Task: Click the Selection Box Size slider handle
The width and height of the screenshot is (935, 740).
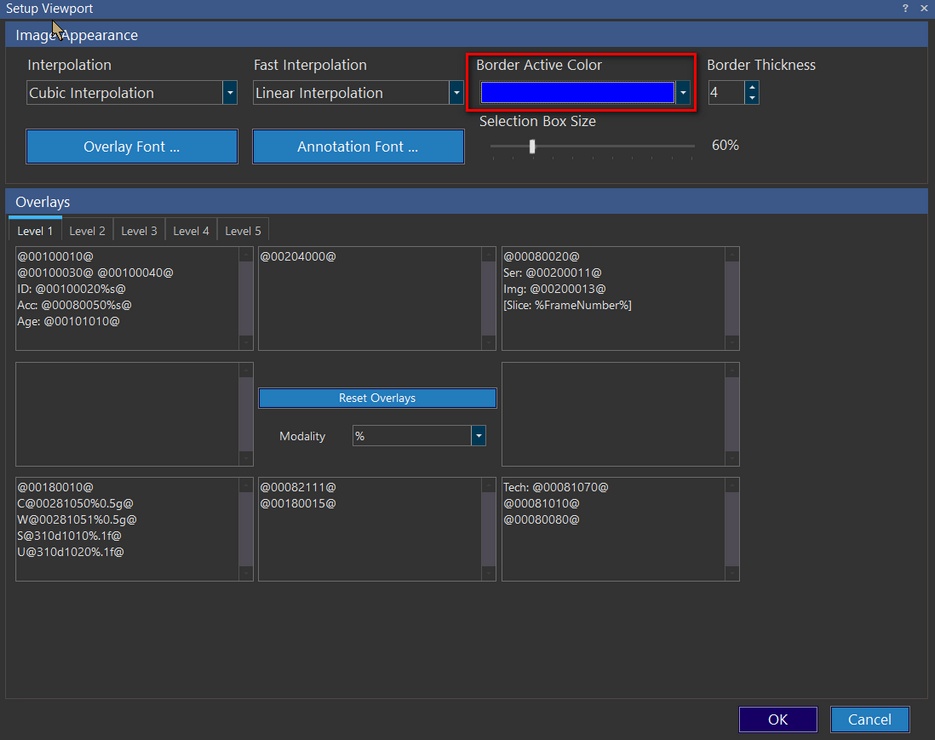Action: tap(532, 146)
